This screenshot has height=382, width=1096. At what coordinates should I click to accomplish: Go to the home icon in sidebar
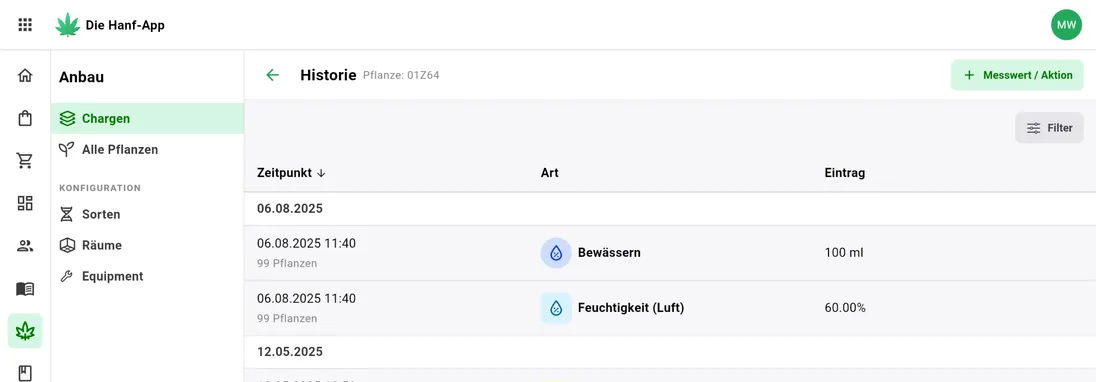click(x=25, y=75)
